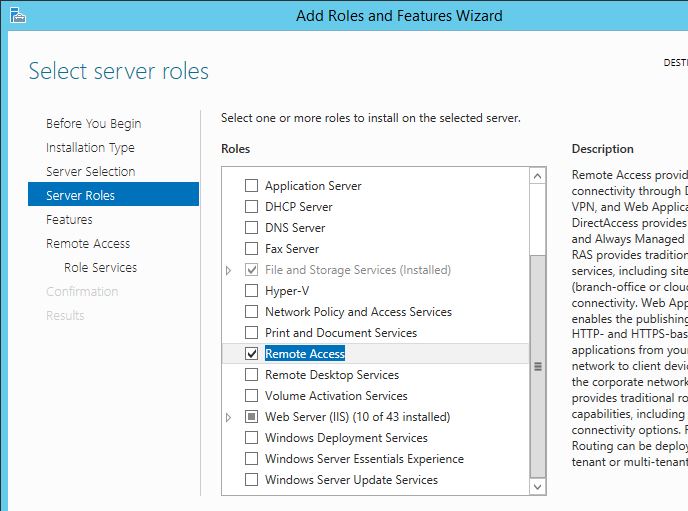Check the Application Server role
688x511 pixels.
pos(251,186)
